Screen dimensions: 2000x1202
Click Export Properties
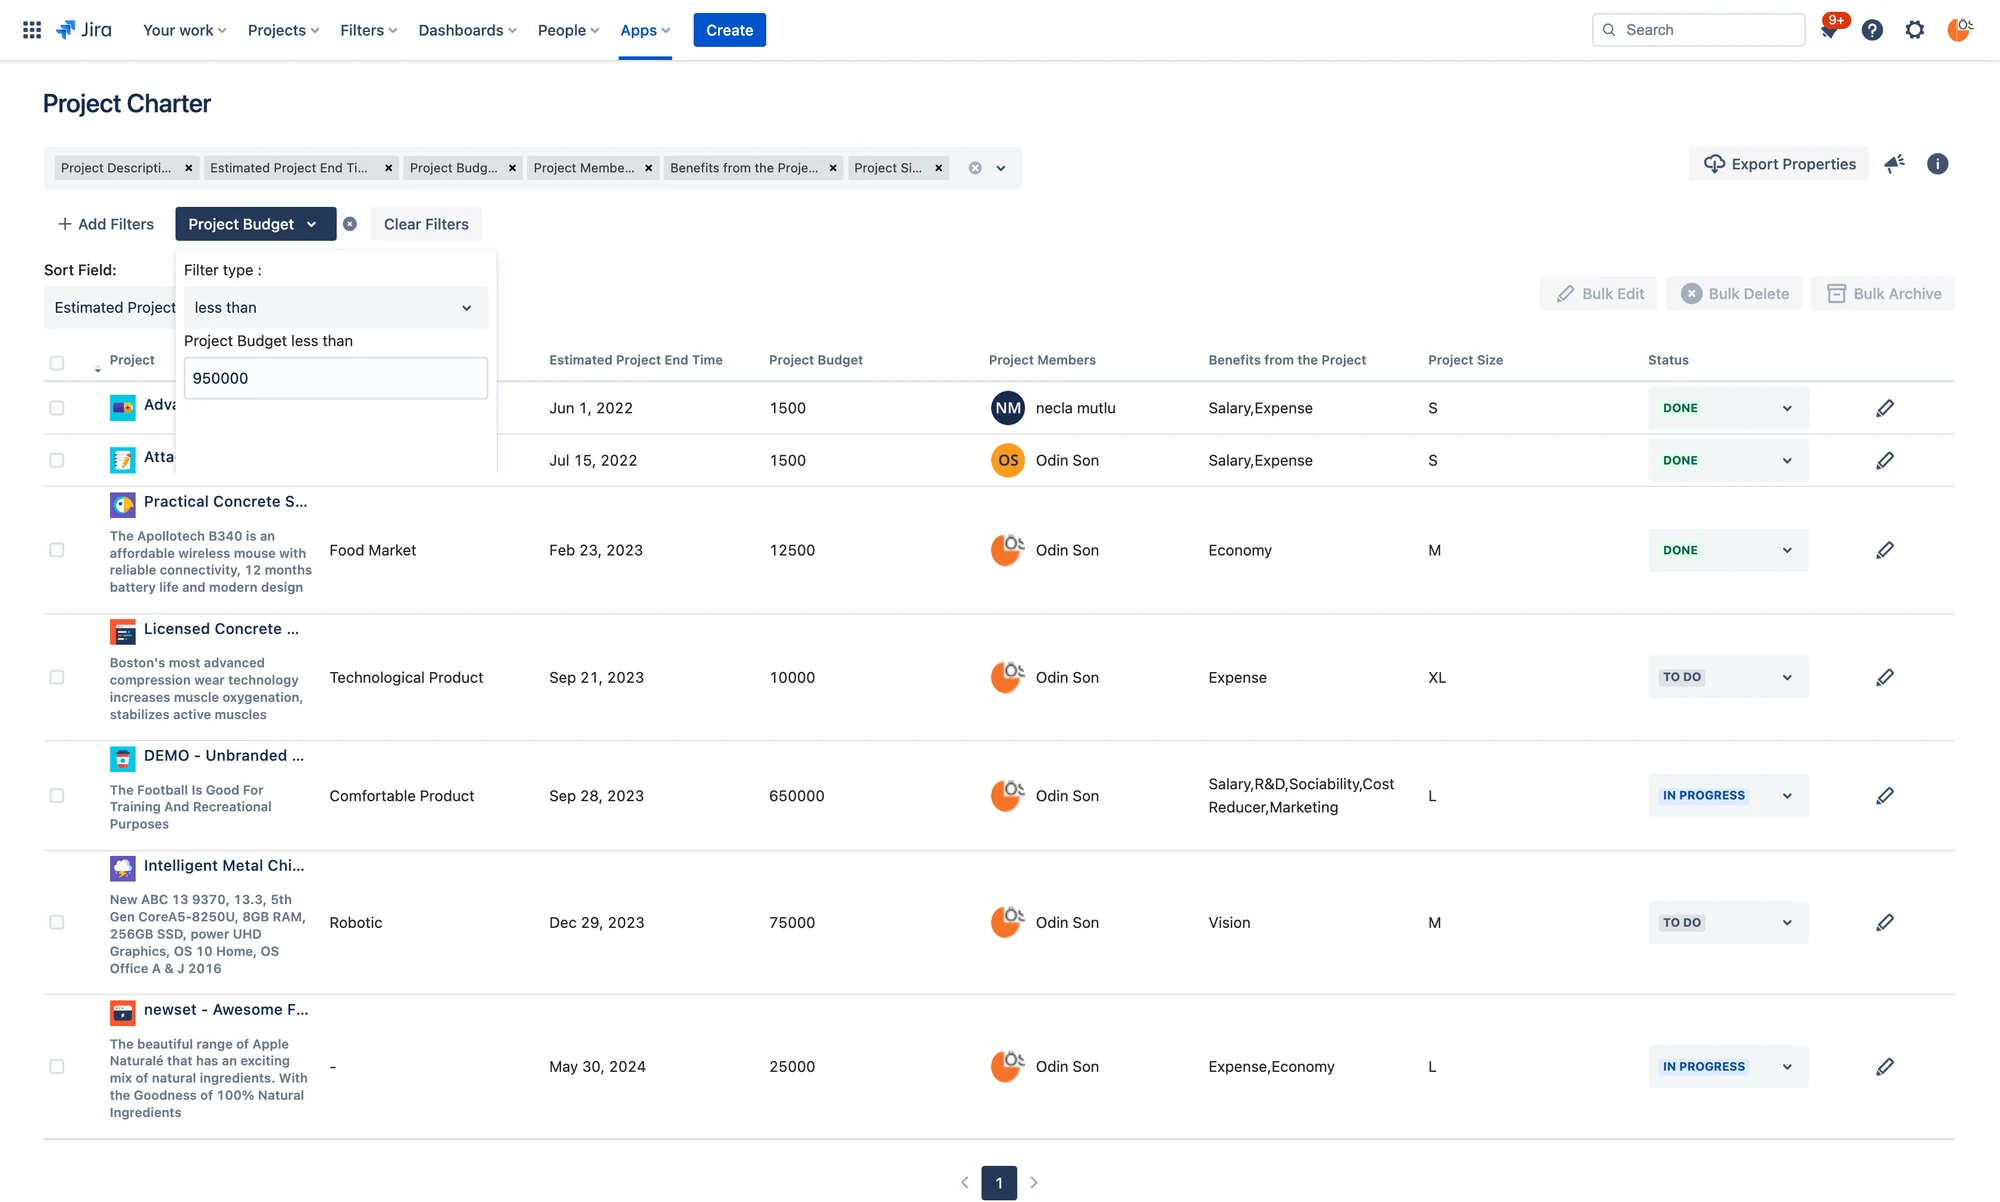tap(1779, 164)
